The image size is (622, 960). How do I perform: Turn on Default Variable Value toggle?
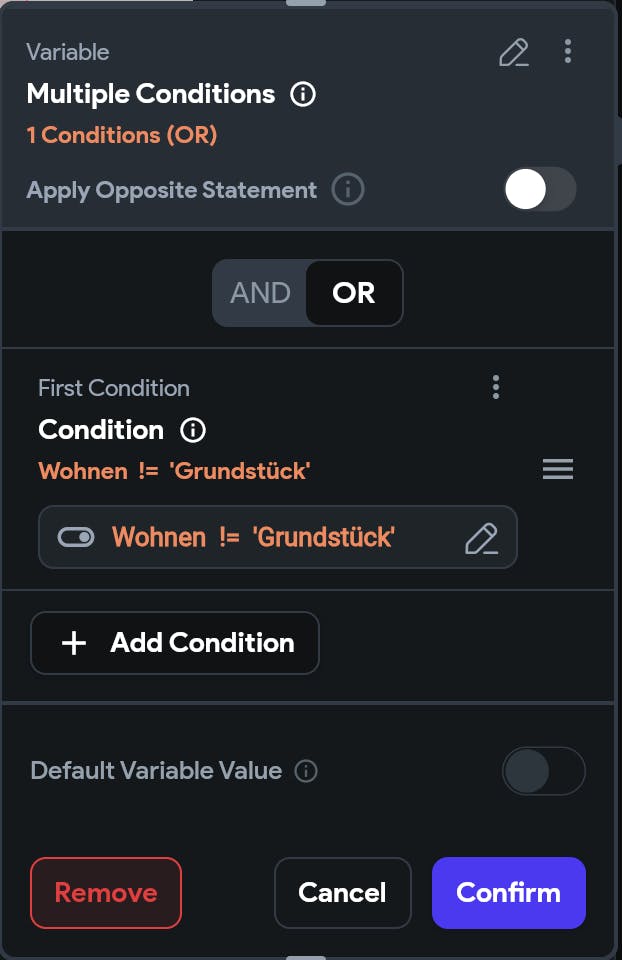(542, 771)
